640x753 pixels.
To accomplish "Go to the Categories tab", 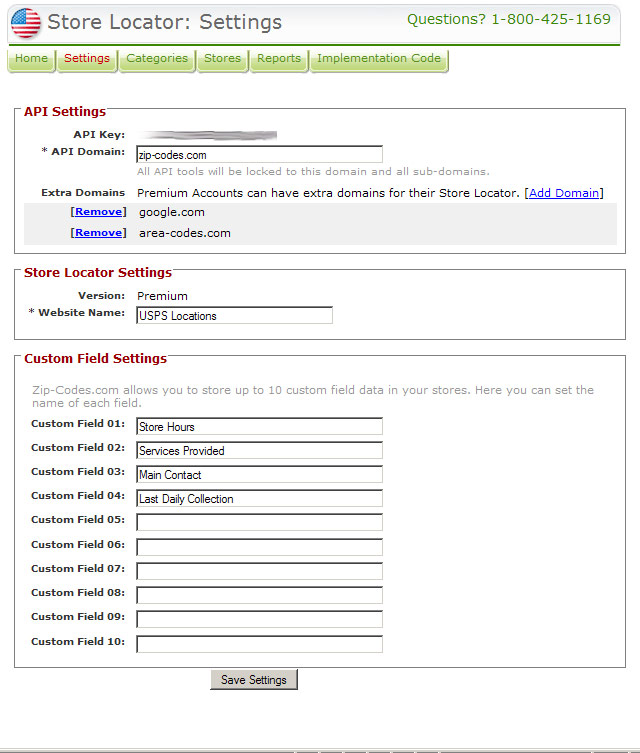I will (x=157, y=60).
